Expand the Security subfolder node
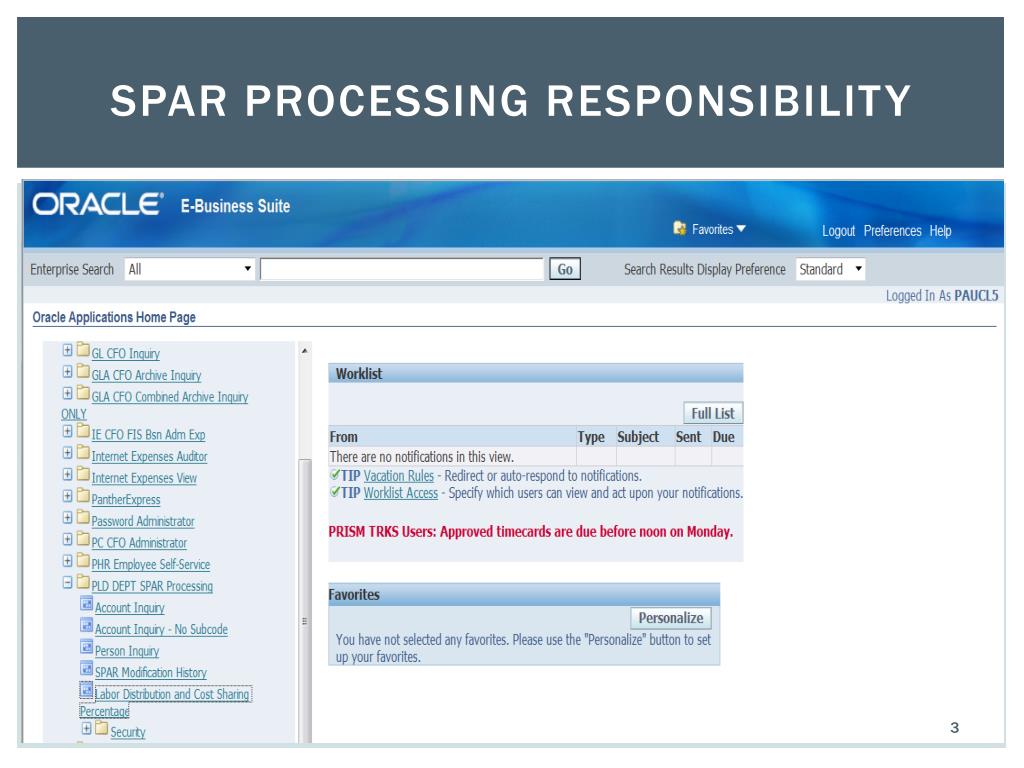The height and width of the screenshot is (768, 1024). 86,728
